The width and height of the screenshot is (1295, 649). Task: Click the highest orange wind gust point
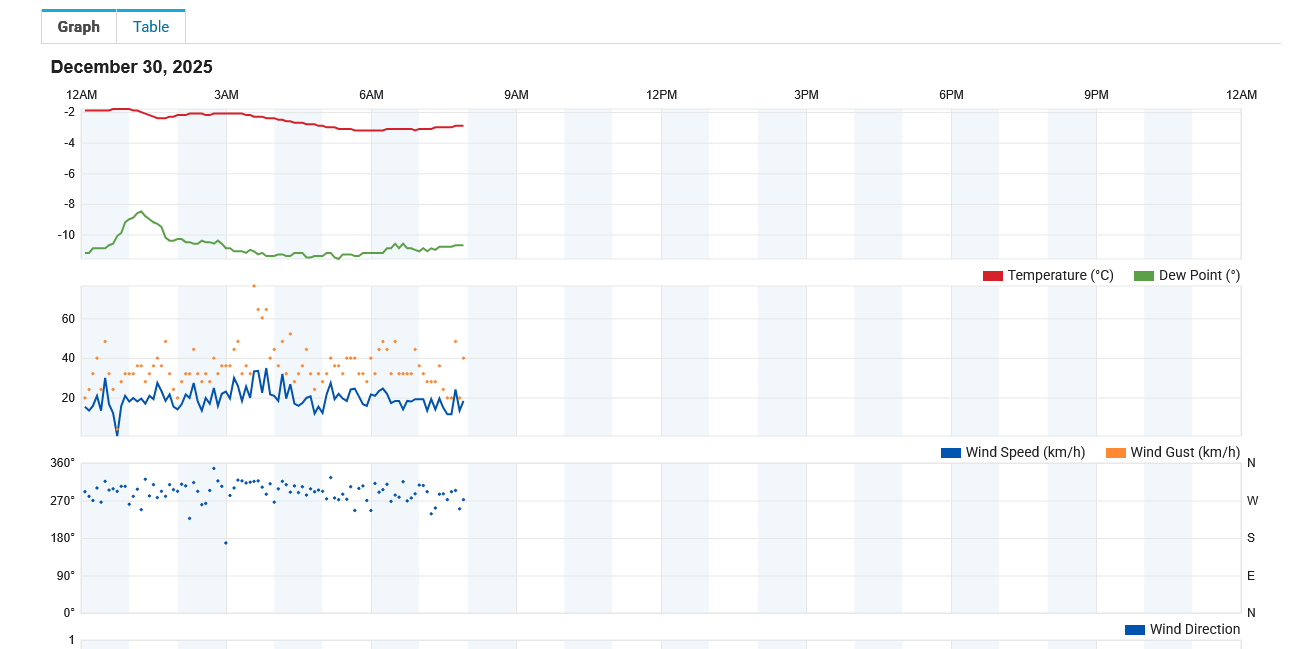pyautogui.click(x=254, y=286)
